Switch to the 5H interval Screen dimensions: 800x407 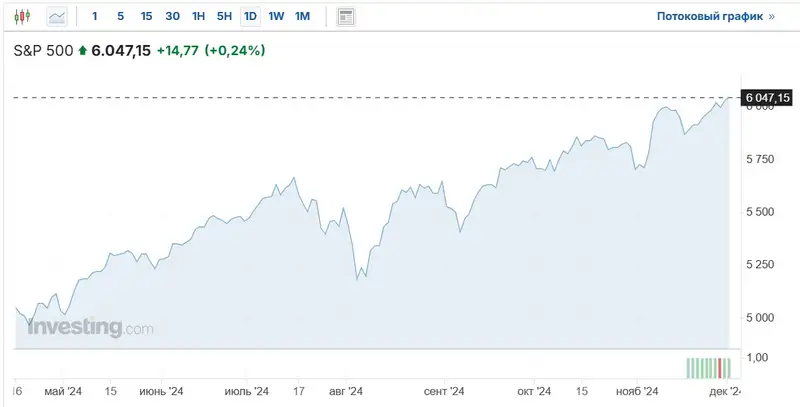tap(224, 17)
